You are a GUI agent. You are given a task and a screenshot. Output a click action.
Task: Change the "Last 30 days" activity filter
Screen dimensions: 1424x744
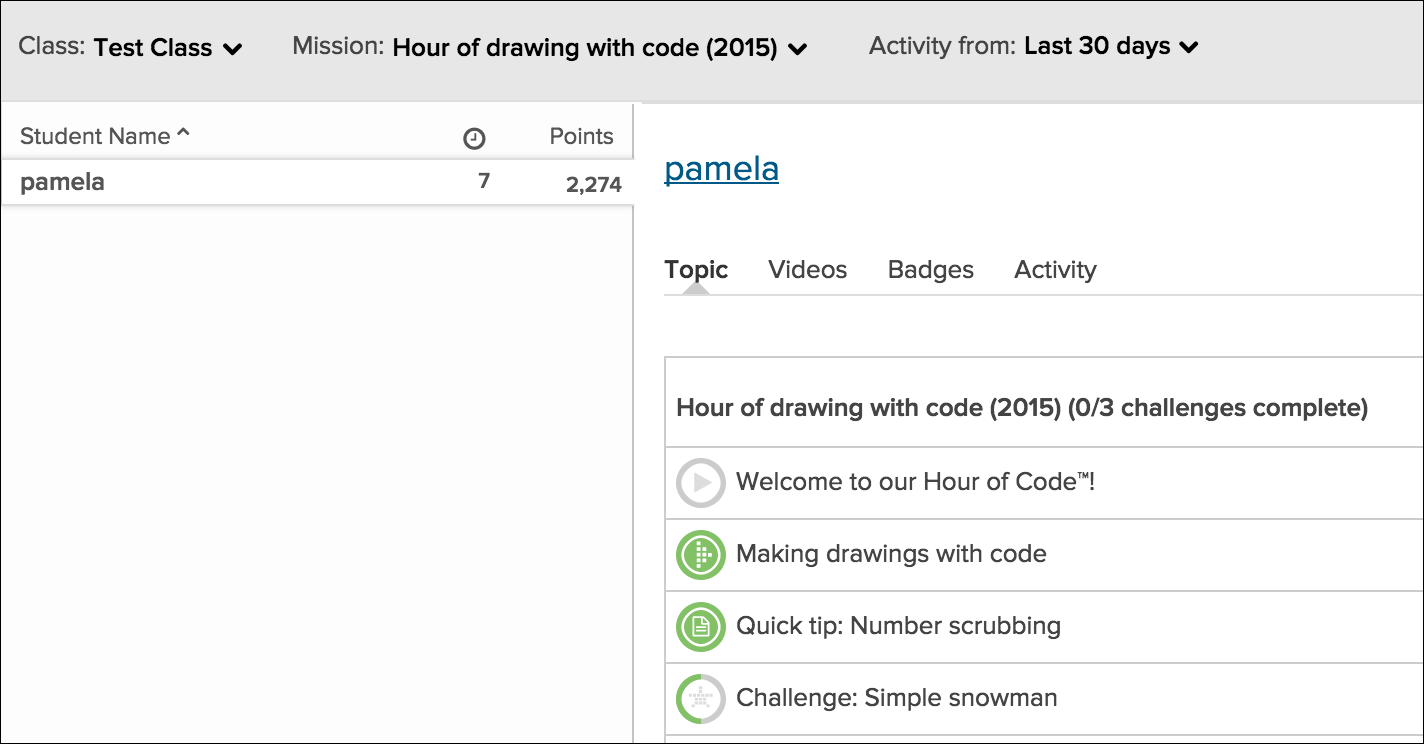pyautogui.click(x=1106, y=45)
